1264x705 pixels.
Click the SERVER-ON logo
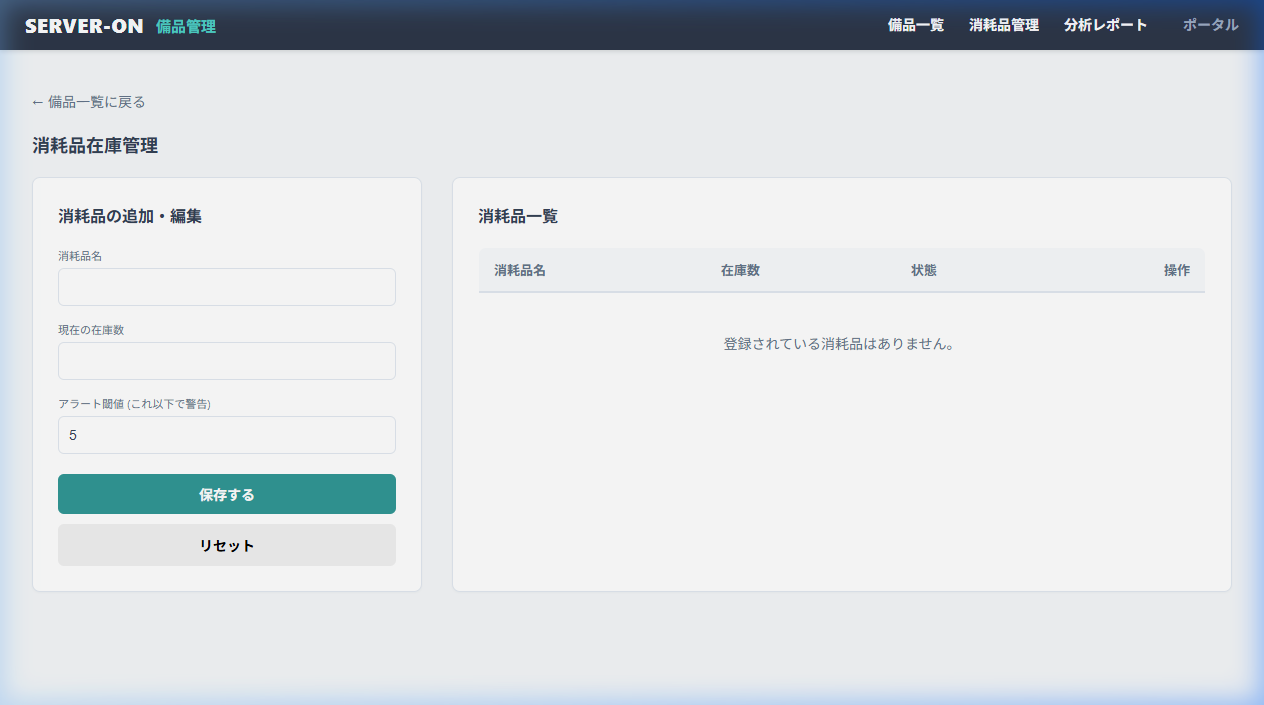[x=83, y=24]
